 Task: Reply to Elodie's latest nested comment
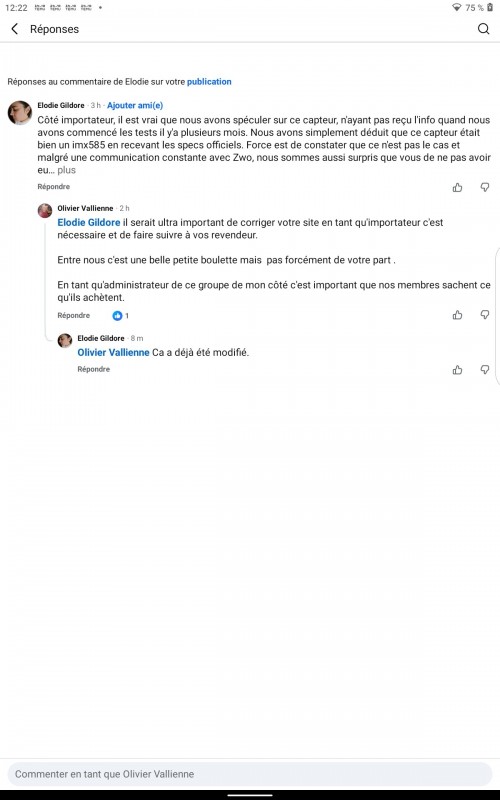click(x=93, y=369)
